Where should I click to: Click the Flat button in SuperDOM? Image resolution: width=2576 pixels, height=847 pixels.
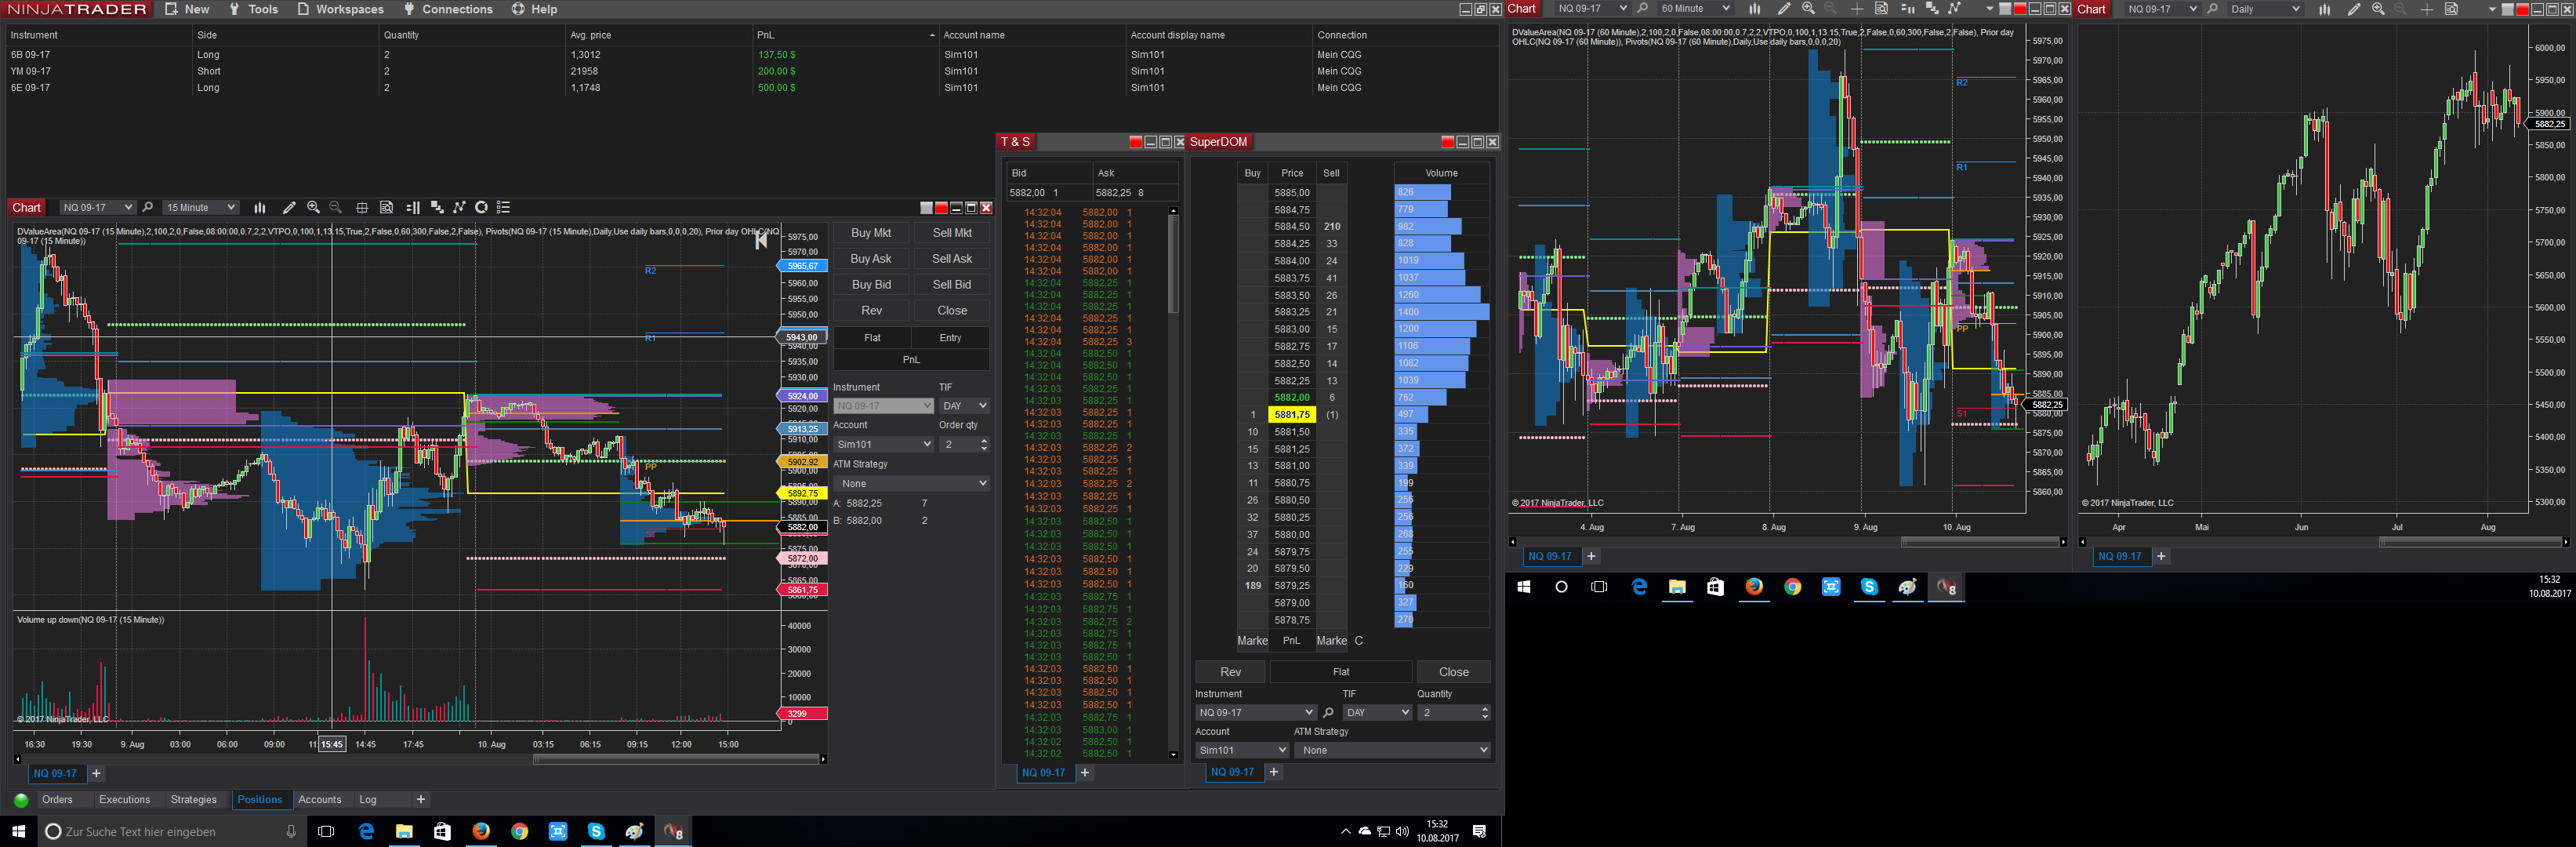click(x=1341, y=672)
